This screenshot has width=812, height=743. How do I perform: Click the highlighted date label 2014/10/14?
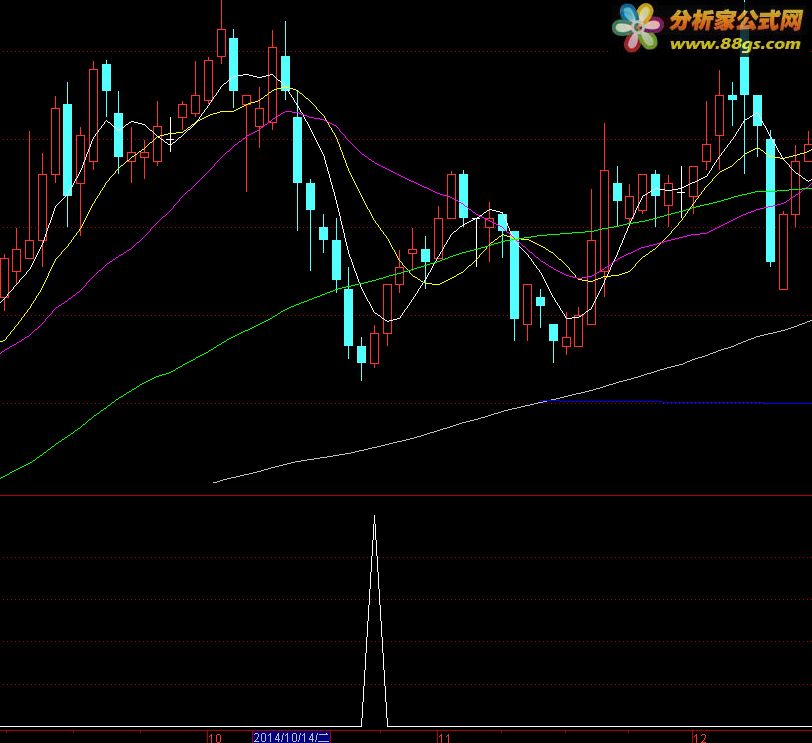tap(292, 737)
